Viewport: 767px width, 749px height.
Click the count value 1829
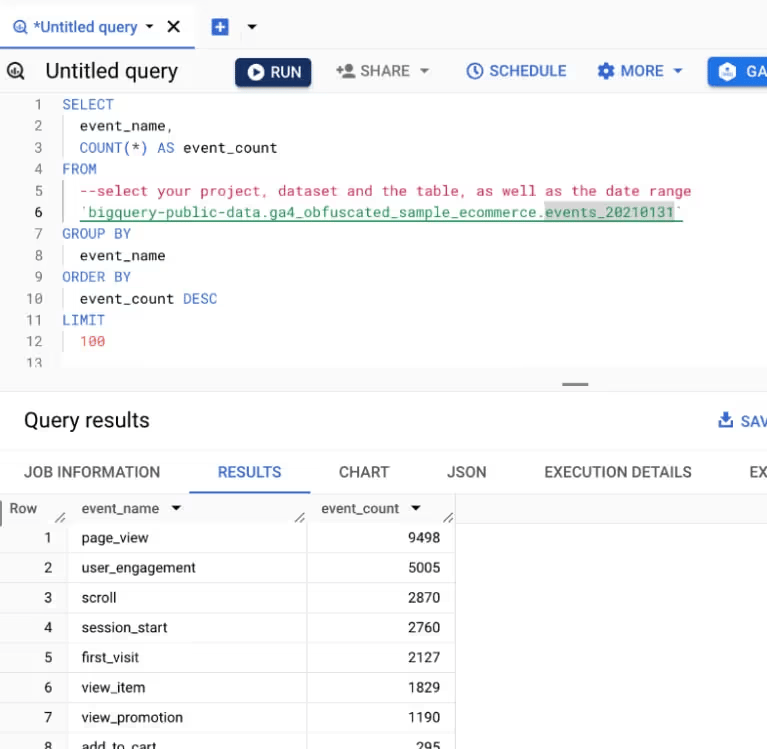tap(424, 687)
